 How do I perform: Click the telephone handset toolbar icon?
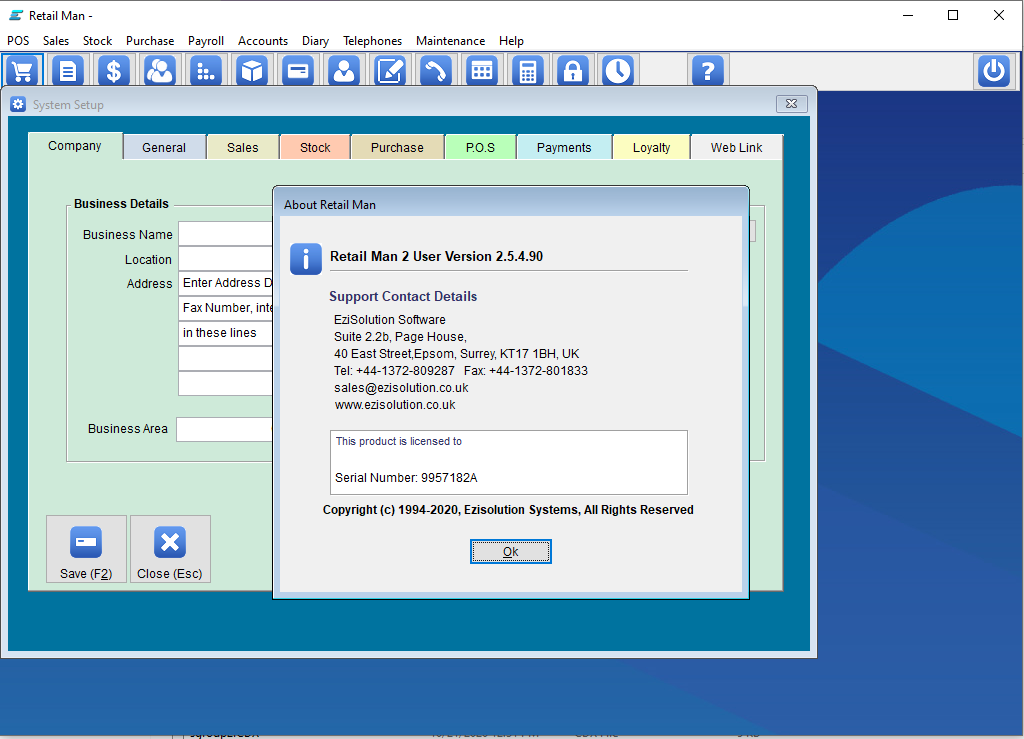pos(436,71)
